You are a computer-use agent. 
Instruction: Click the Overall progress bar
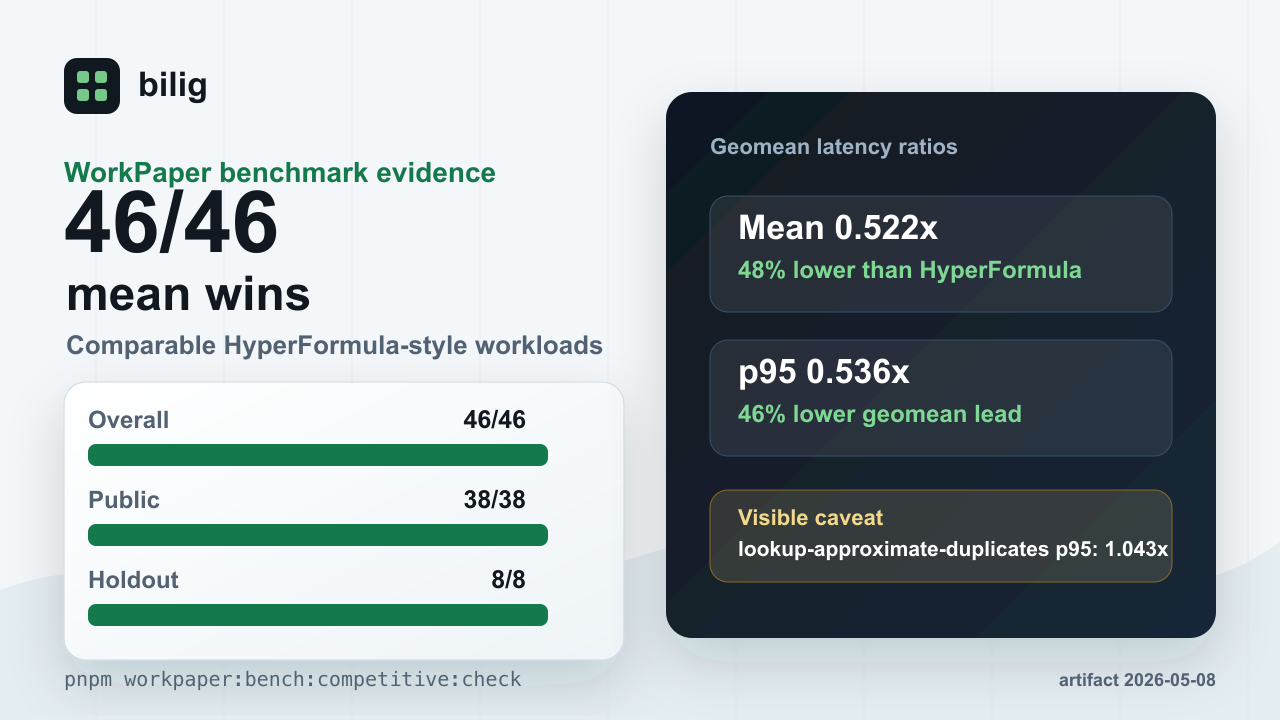[318, 455]
